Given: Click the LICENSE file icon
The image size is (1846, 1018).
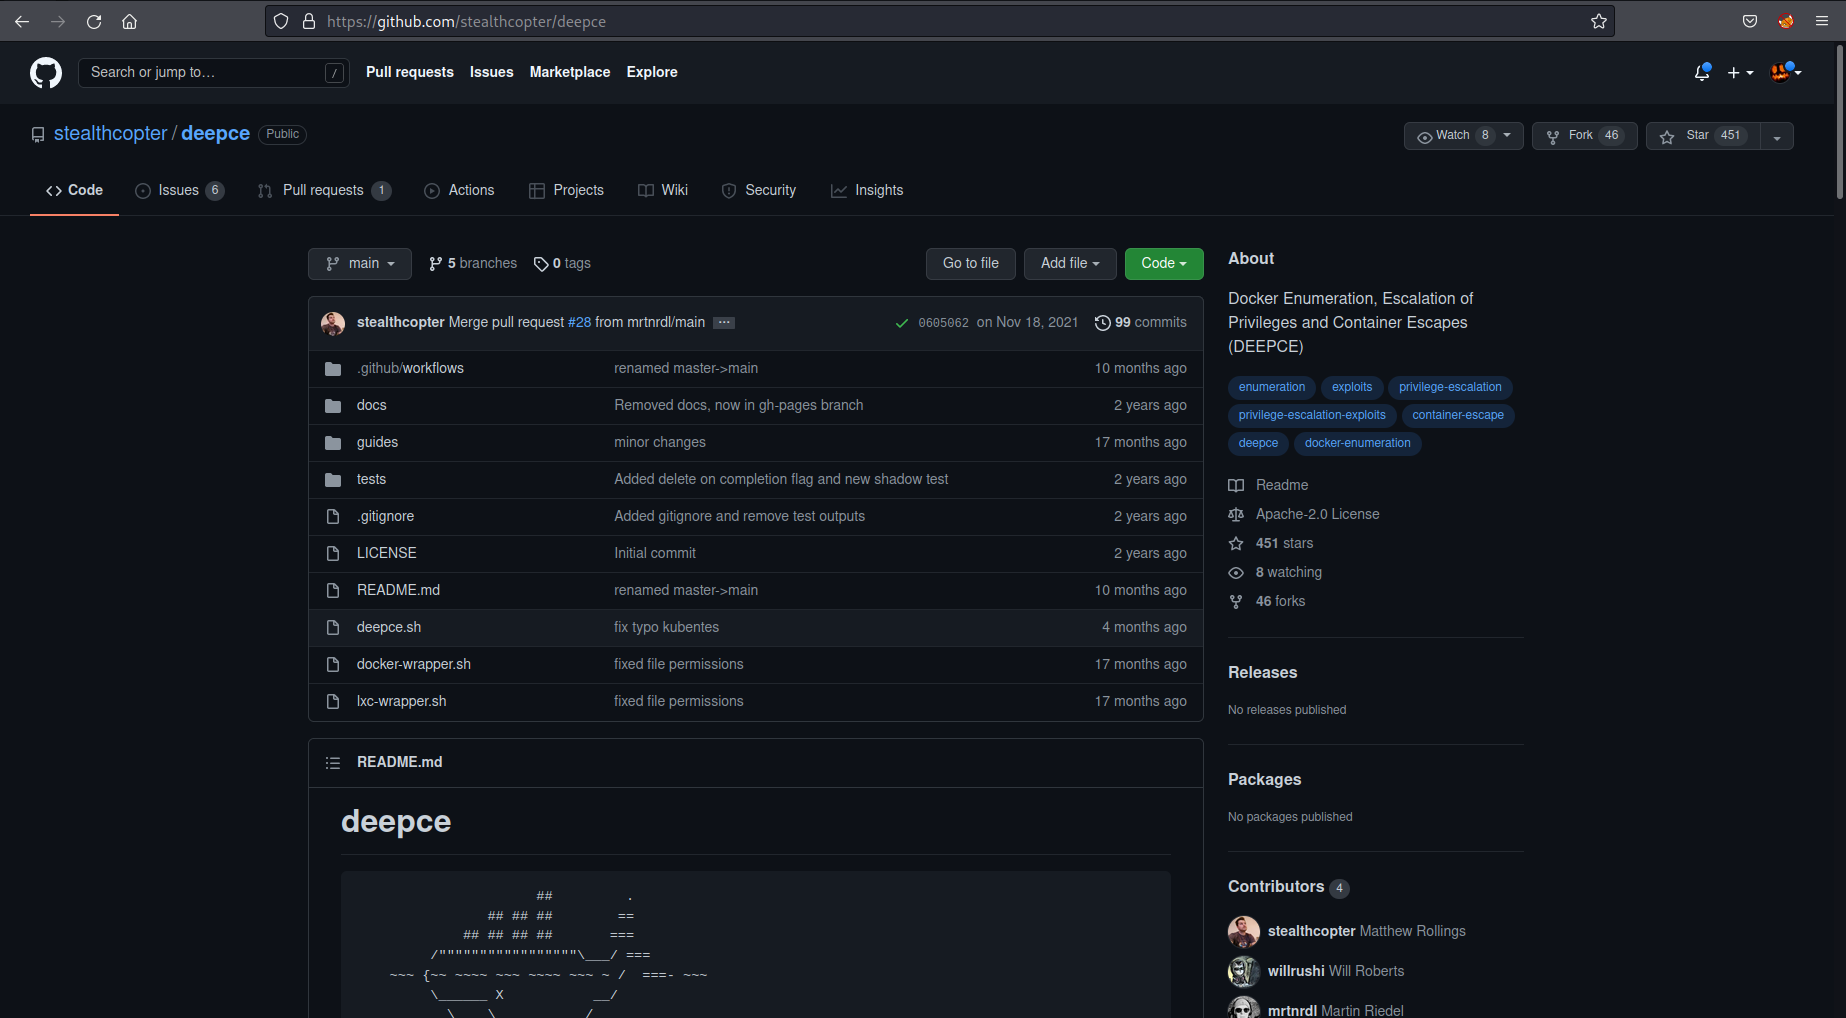Looking at the screenshot, I should tap(333, 553).
